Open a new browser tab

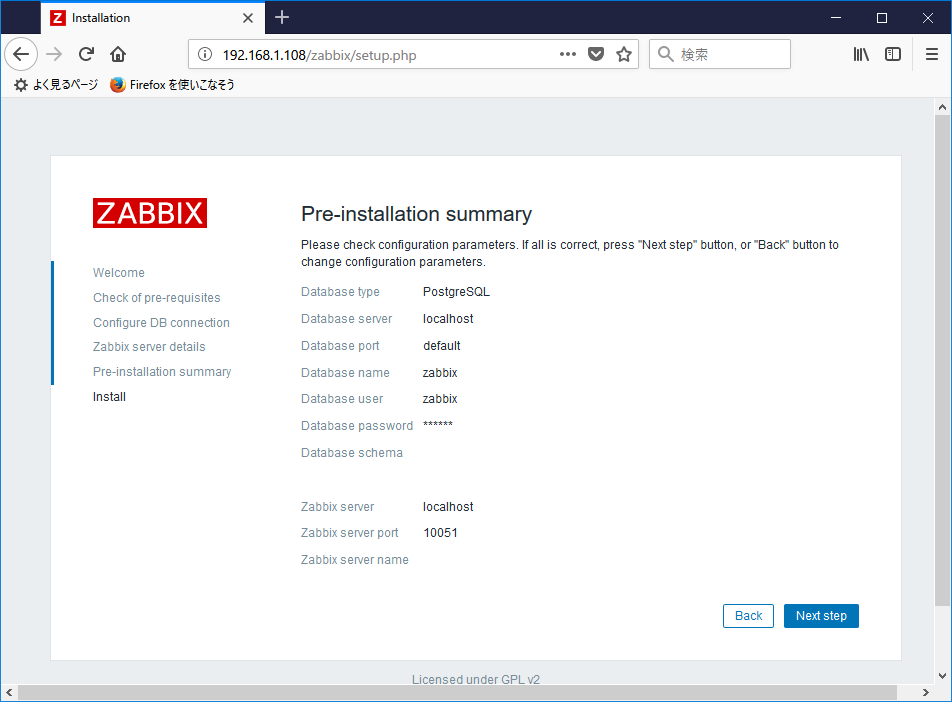[x=282, y=17]
